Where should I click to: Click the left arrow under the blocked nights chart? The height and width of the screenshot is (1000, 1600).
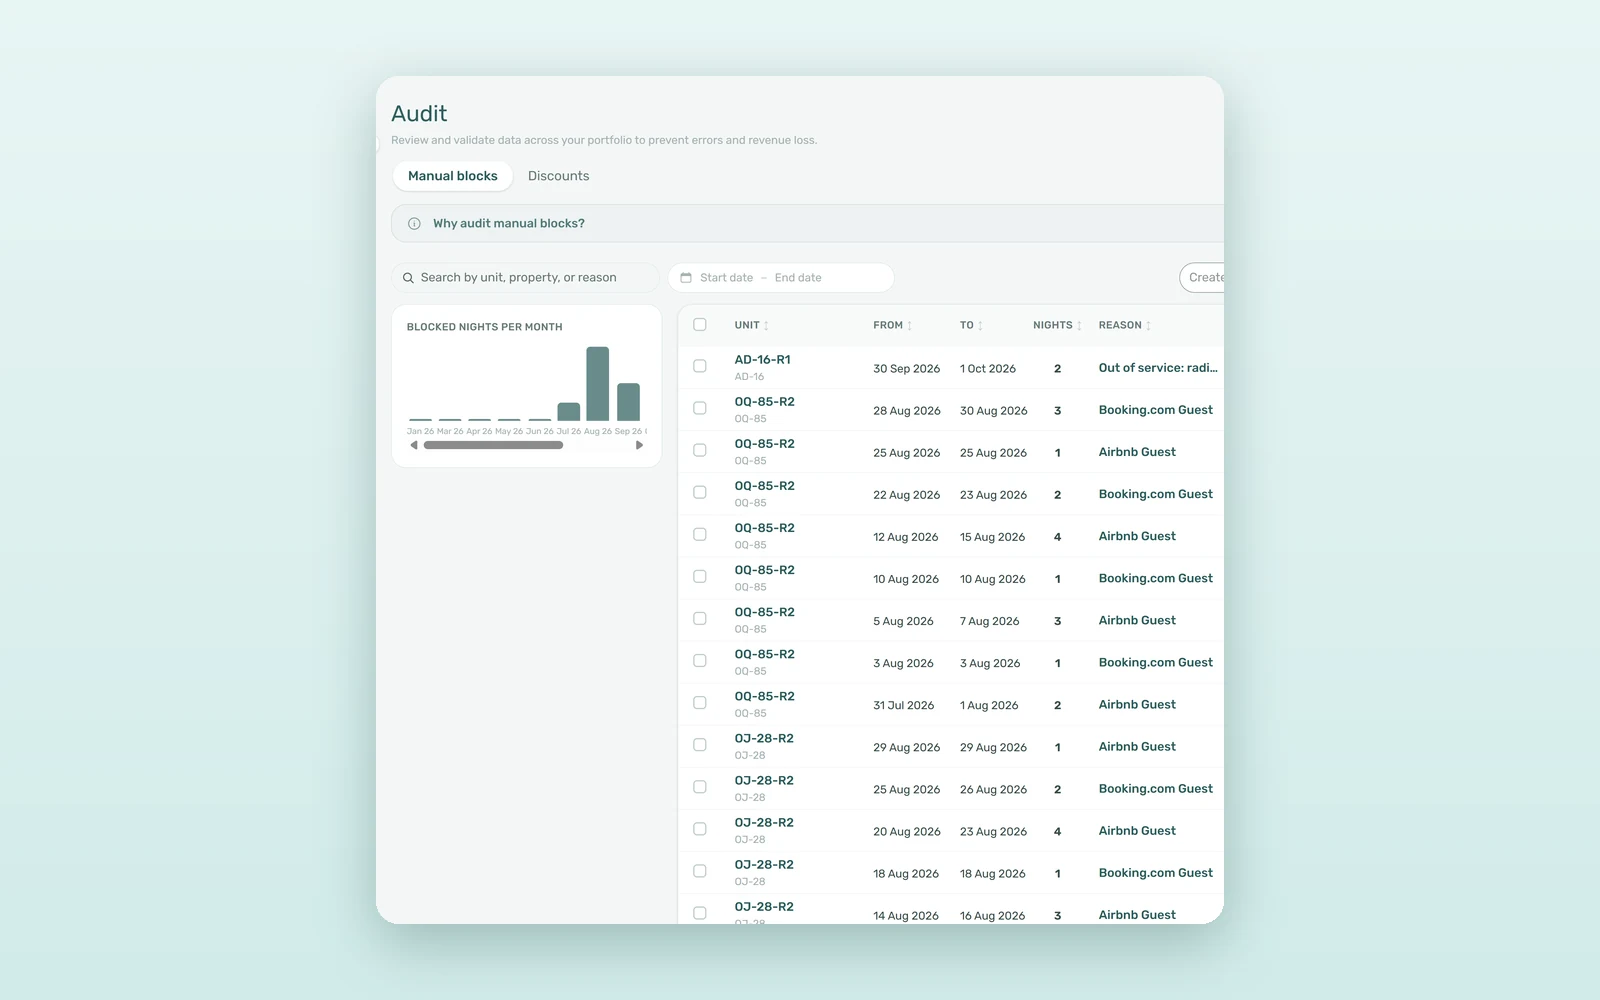pos(414,445)
